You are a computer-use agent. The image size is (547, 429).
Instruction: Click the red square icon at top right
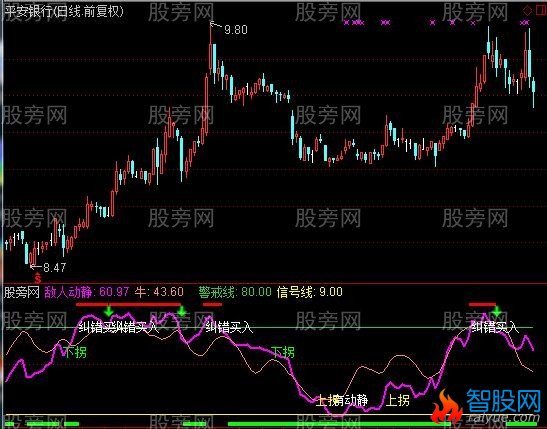540,10
